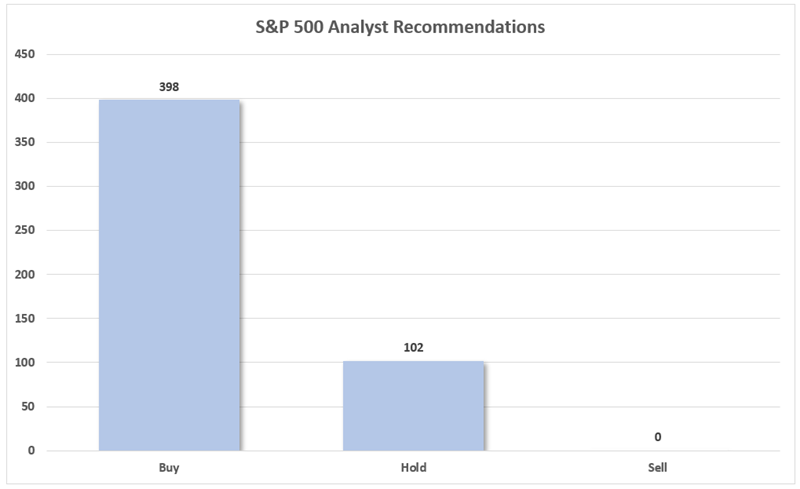Pick the 250 vertical axis label

(x=26, y=230)
